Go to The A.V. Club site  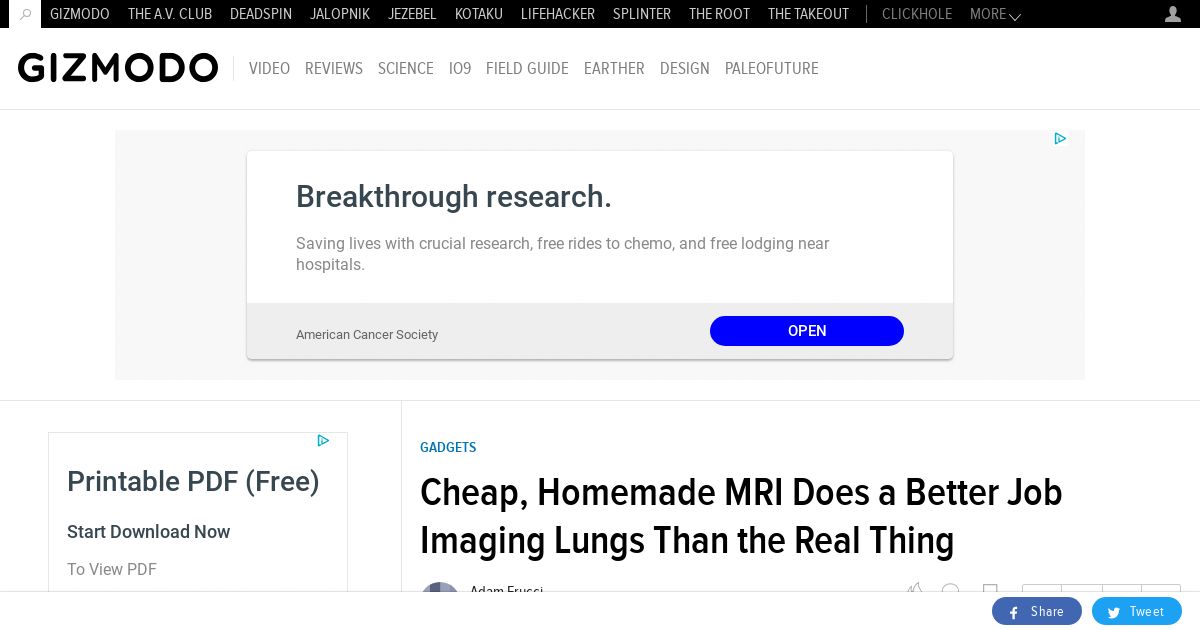pos(170,14)
